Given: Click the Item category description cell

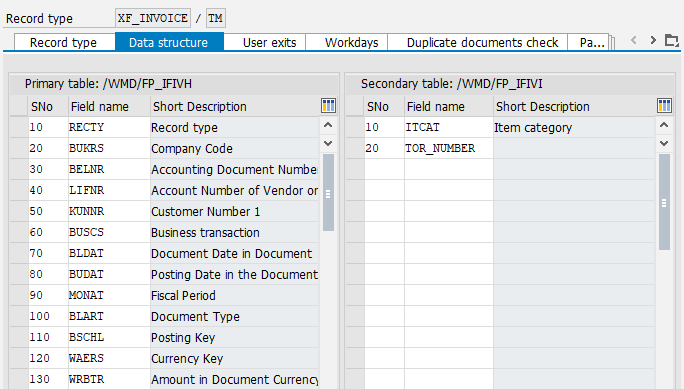Looking at the screenshot, I should click(x=574, y=127).
